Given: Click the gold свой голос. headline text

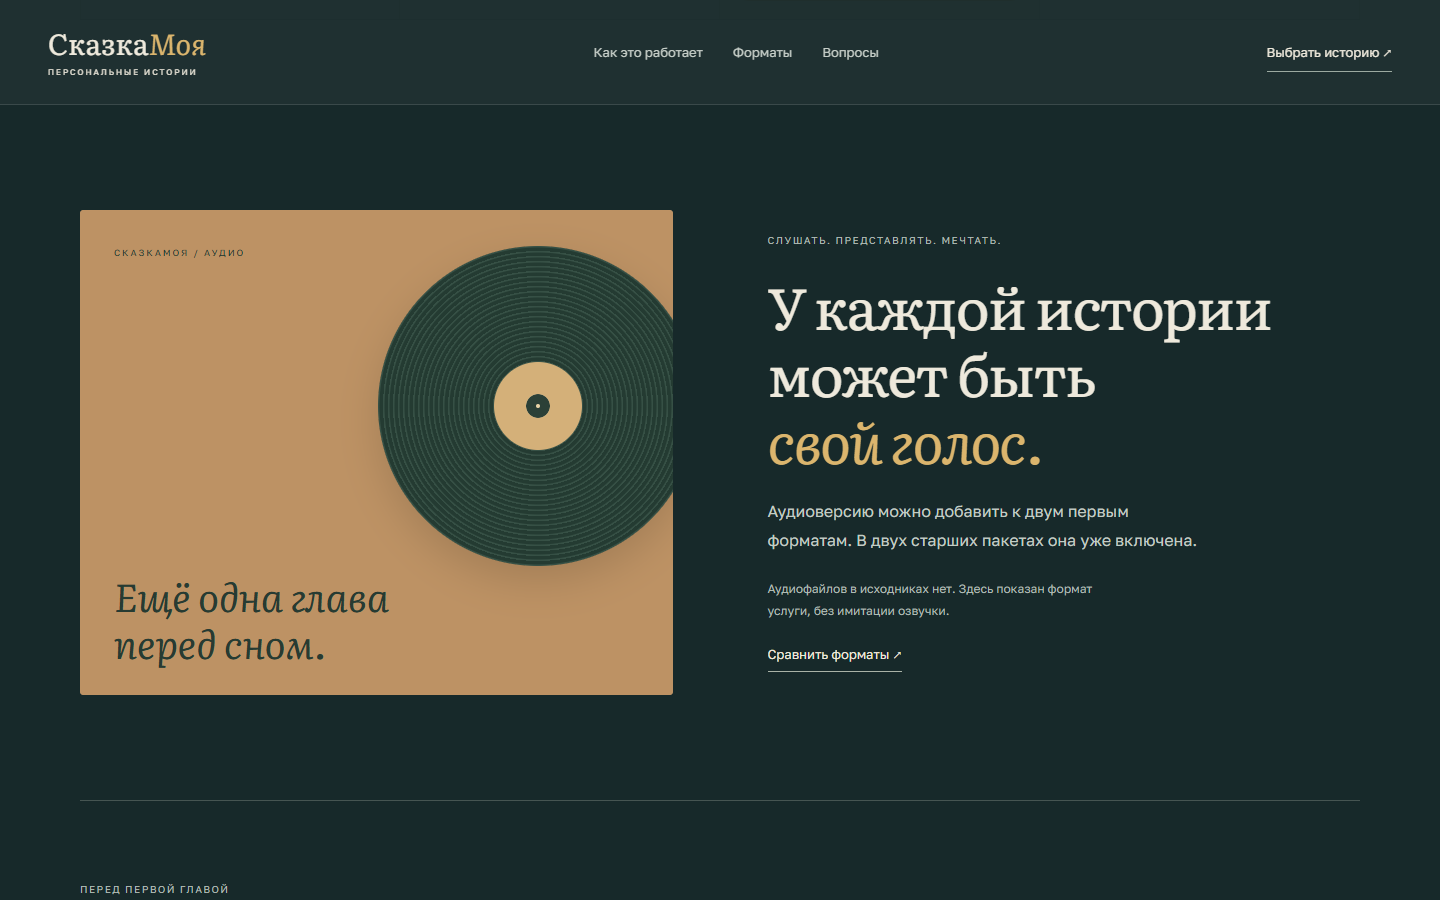Looking at the screenshot, I should [904, 446].
